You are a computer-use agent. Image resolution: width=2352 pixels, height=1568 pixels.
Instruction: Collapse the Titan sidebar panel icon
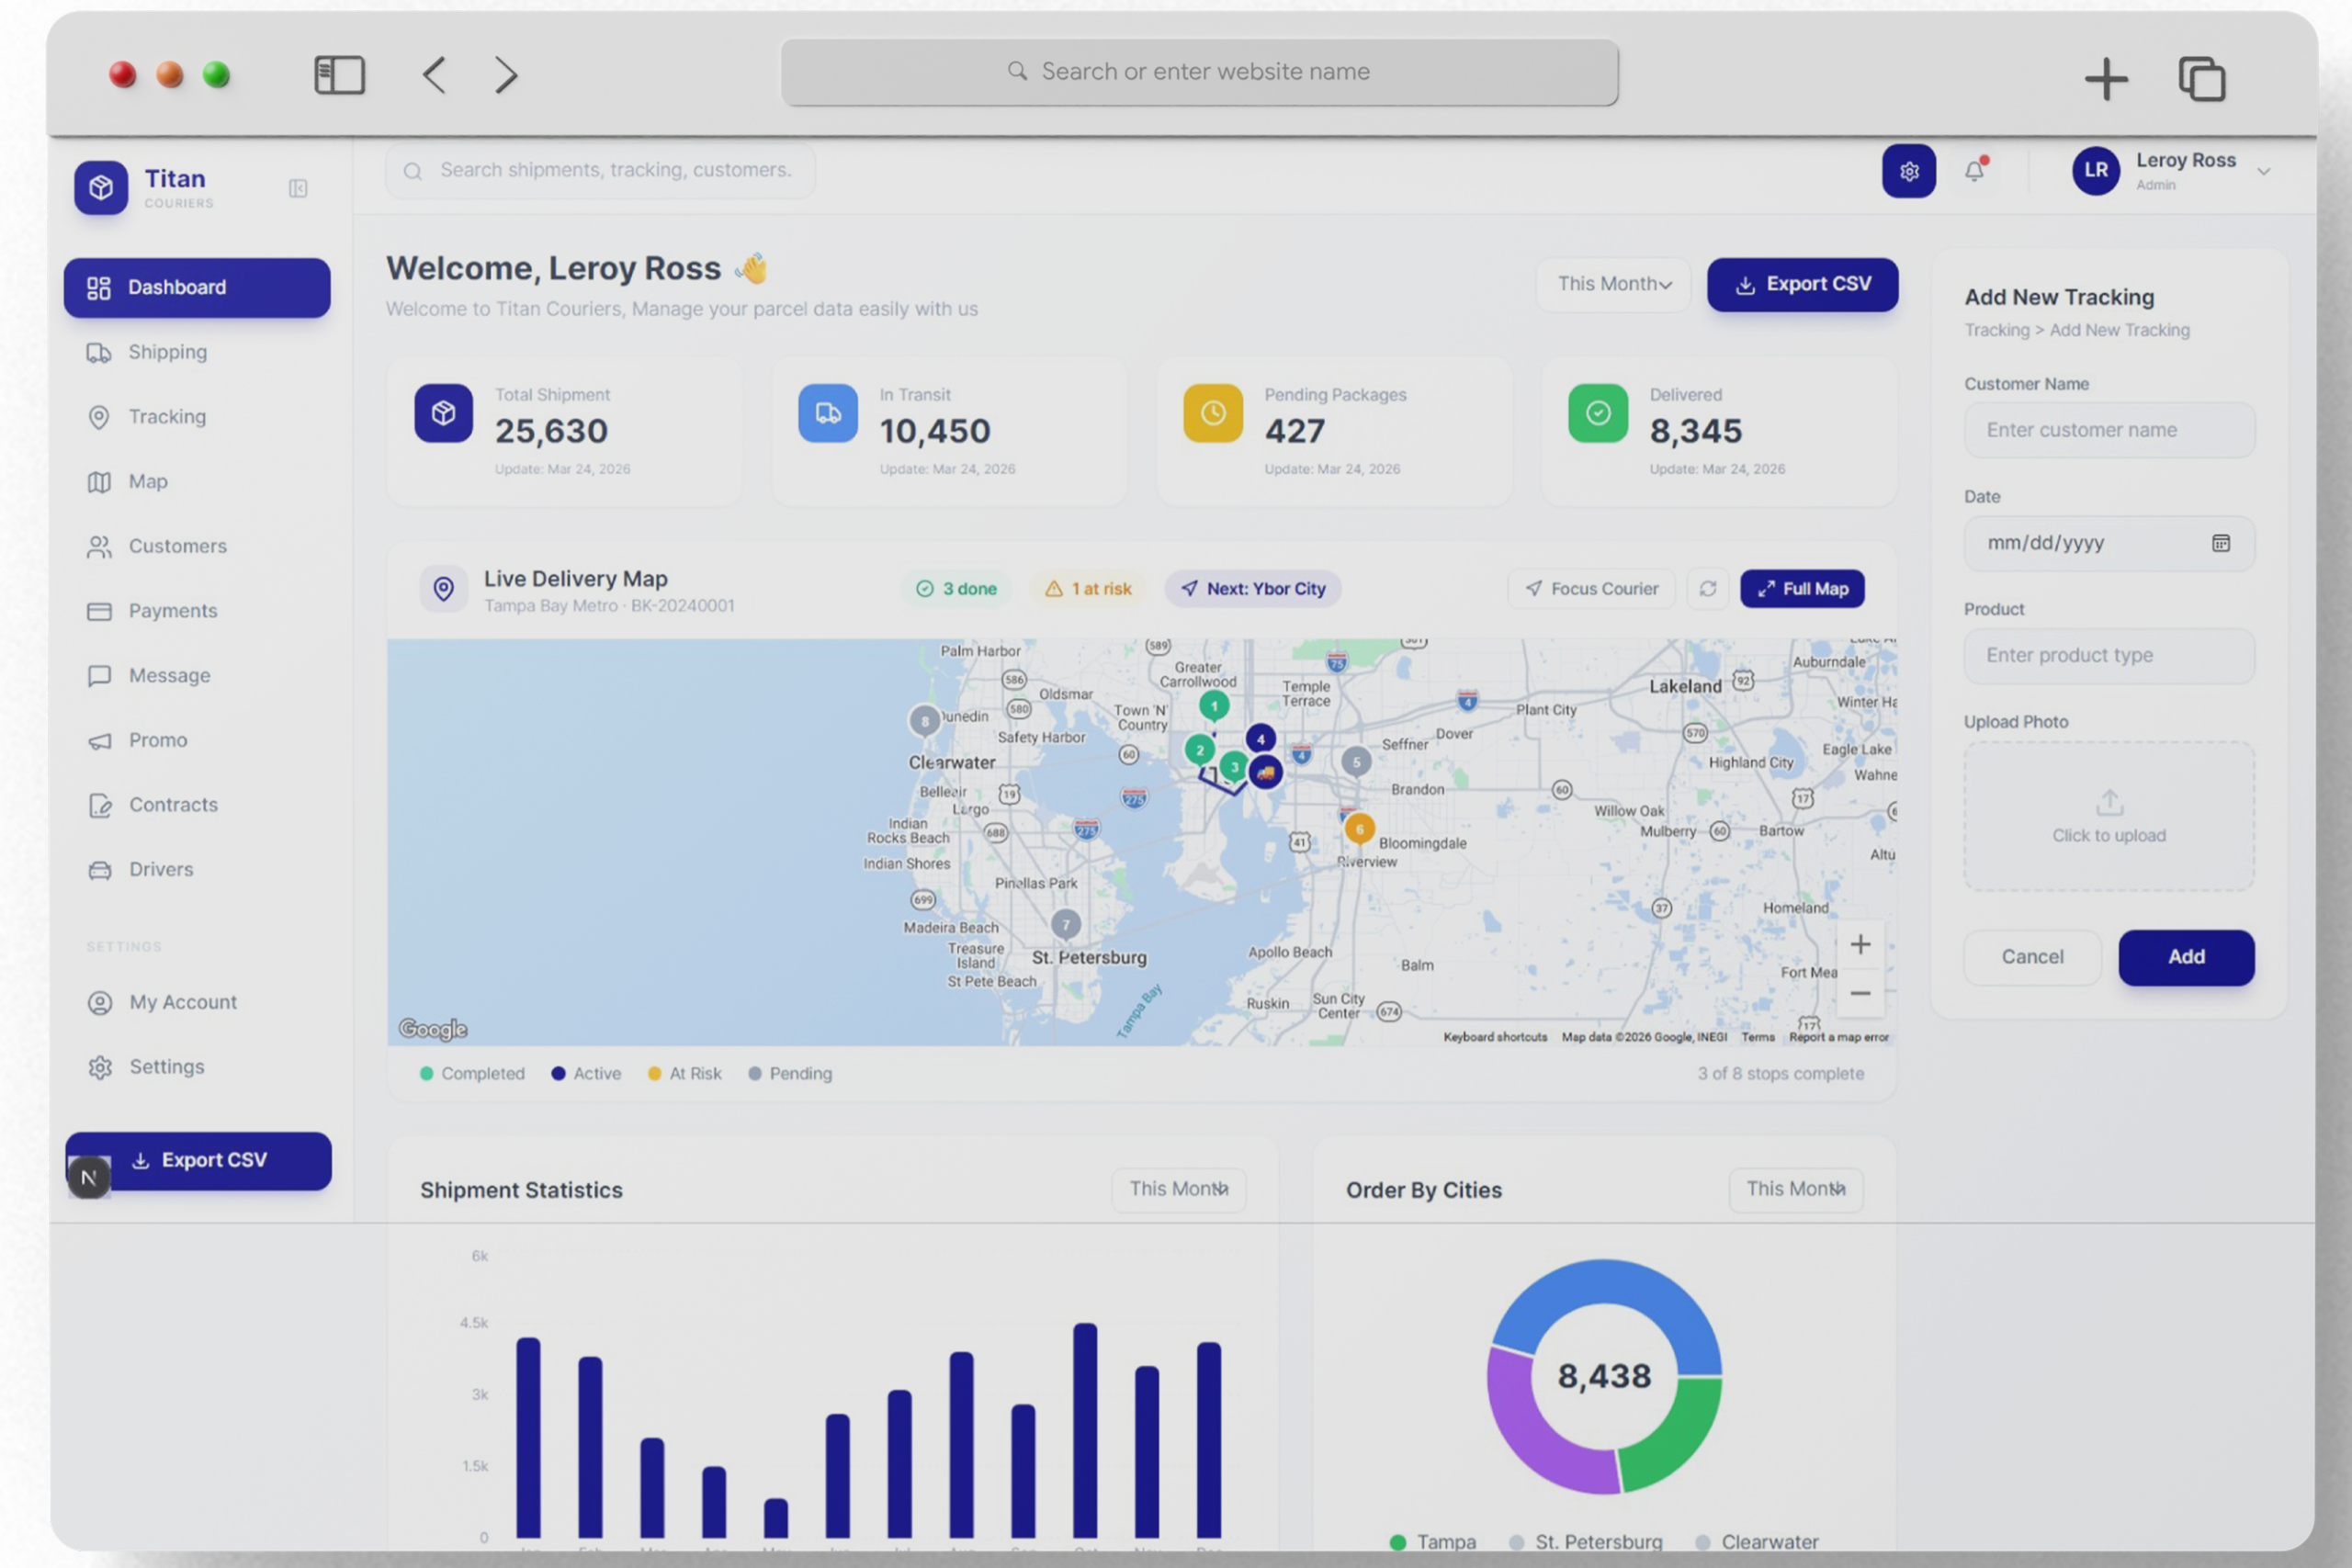(x=298, y=188)
